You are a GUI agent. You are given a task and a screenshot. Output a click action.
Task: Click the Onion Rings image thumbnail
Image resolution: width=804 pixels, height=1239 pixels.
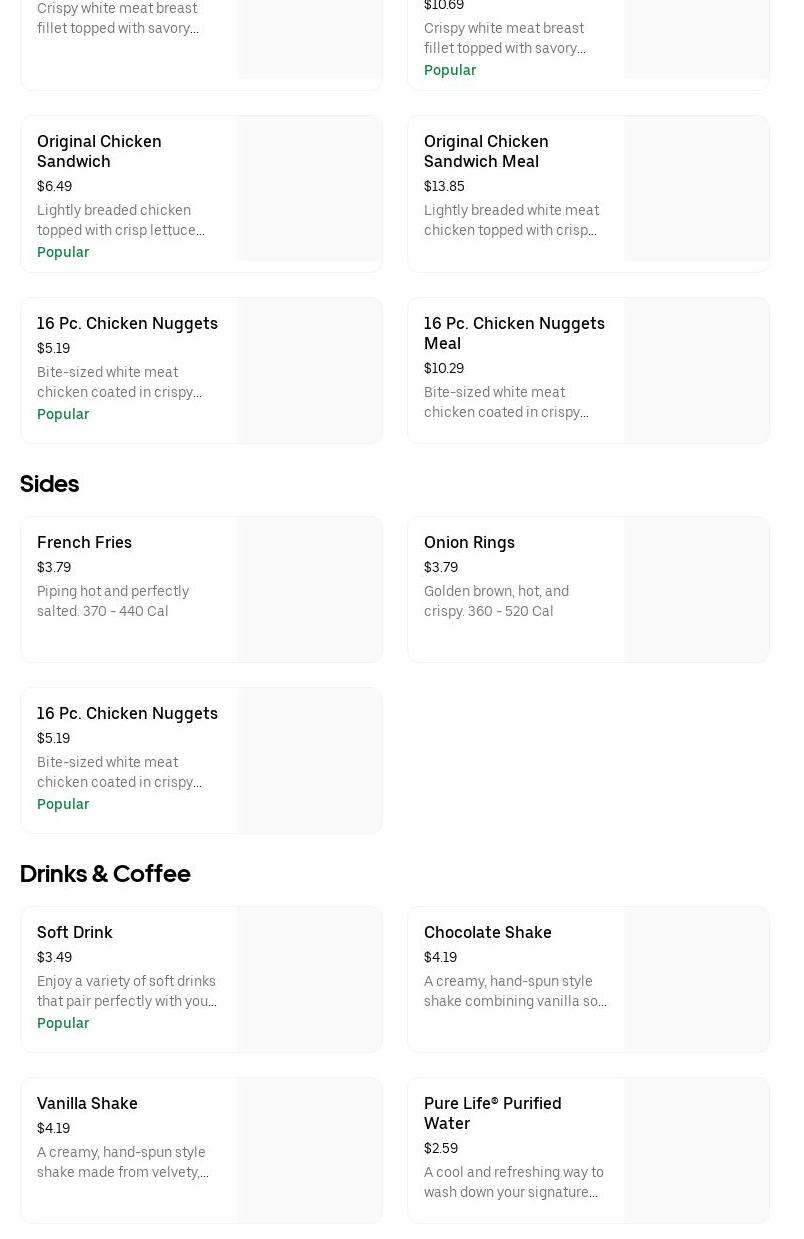coord(696,589)
